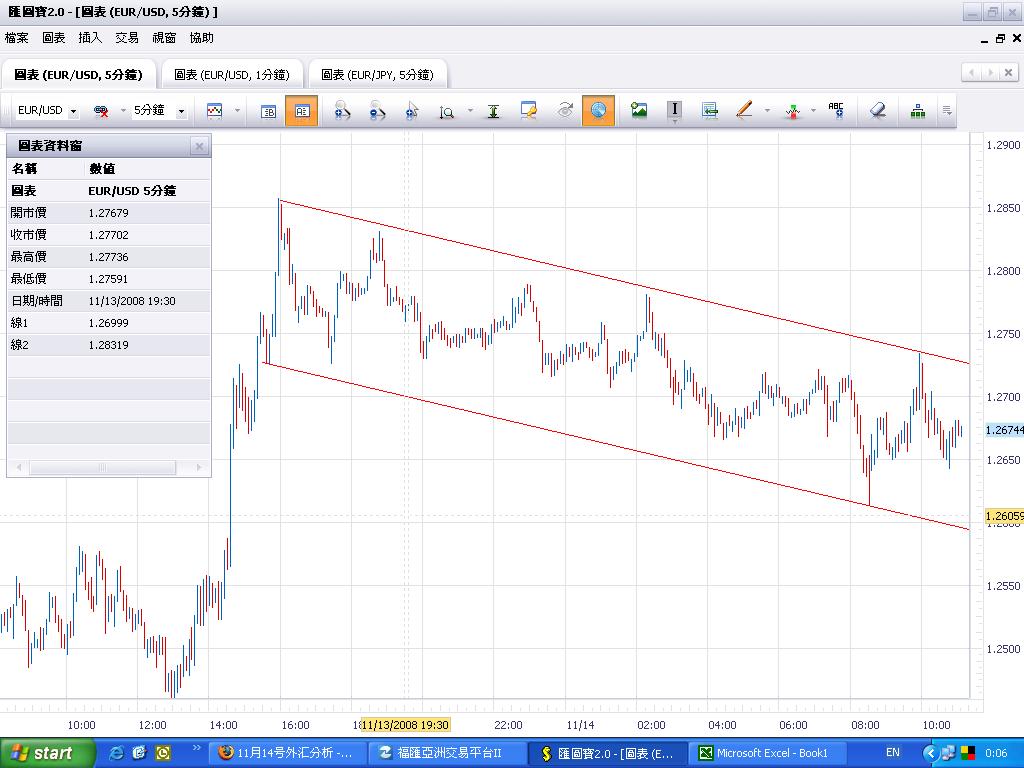The width and height of the screenshot is (1024, 768).
Task: Open the Firefox 11月14号外汇分析 taskbar window
Action: pyautogui.click(x=287, y=753)
